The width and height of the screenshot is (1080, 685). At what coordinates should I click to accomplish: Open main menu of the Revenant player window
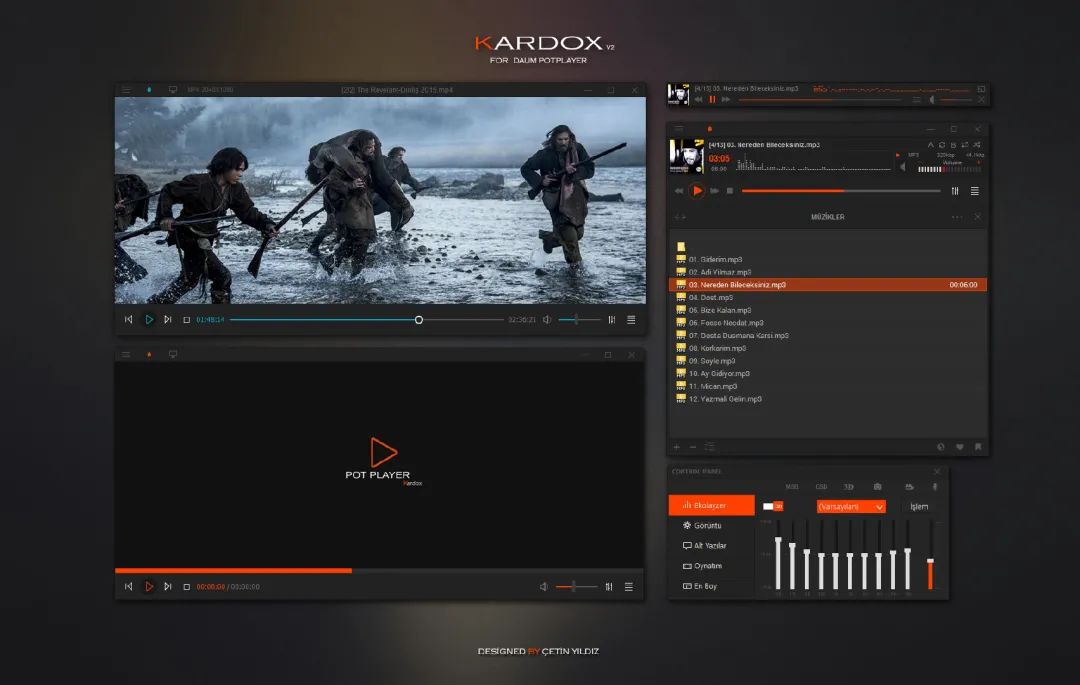pos(126,90)
